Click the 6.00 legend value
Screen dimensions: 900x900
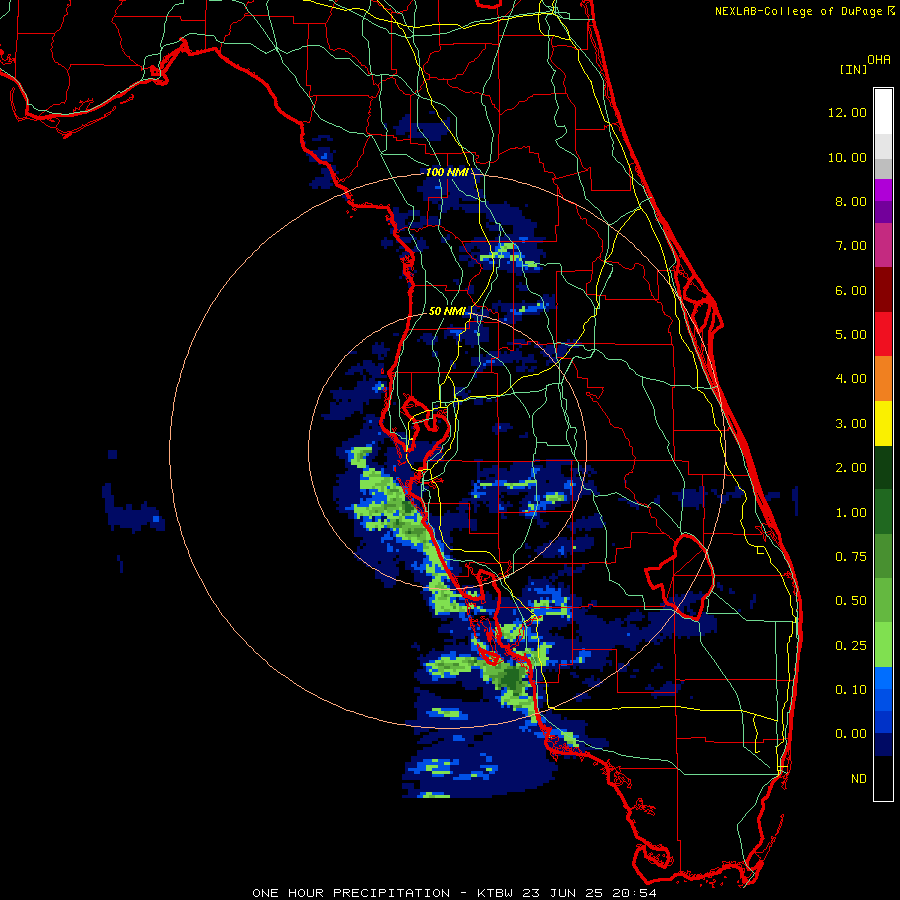[851, 290]
